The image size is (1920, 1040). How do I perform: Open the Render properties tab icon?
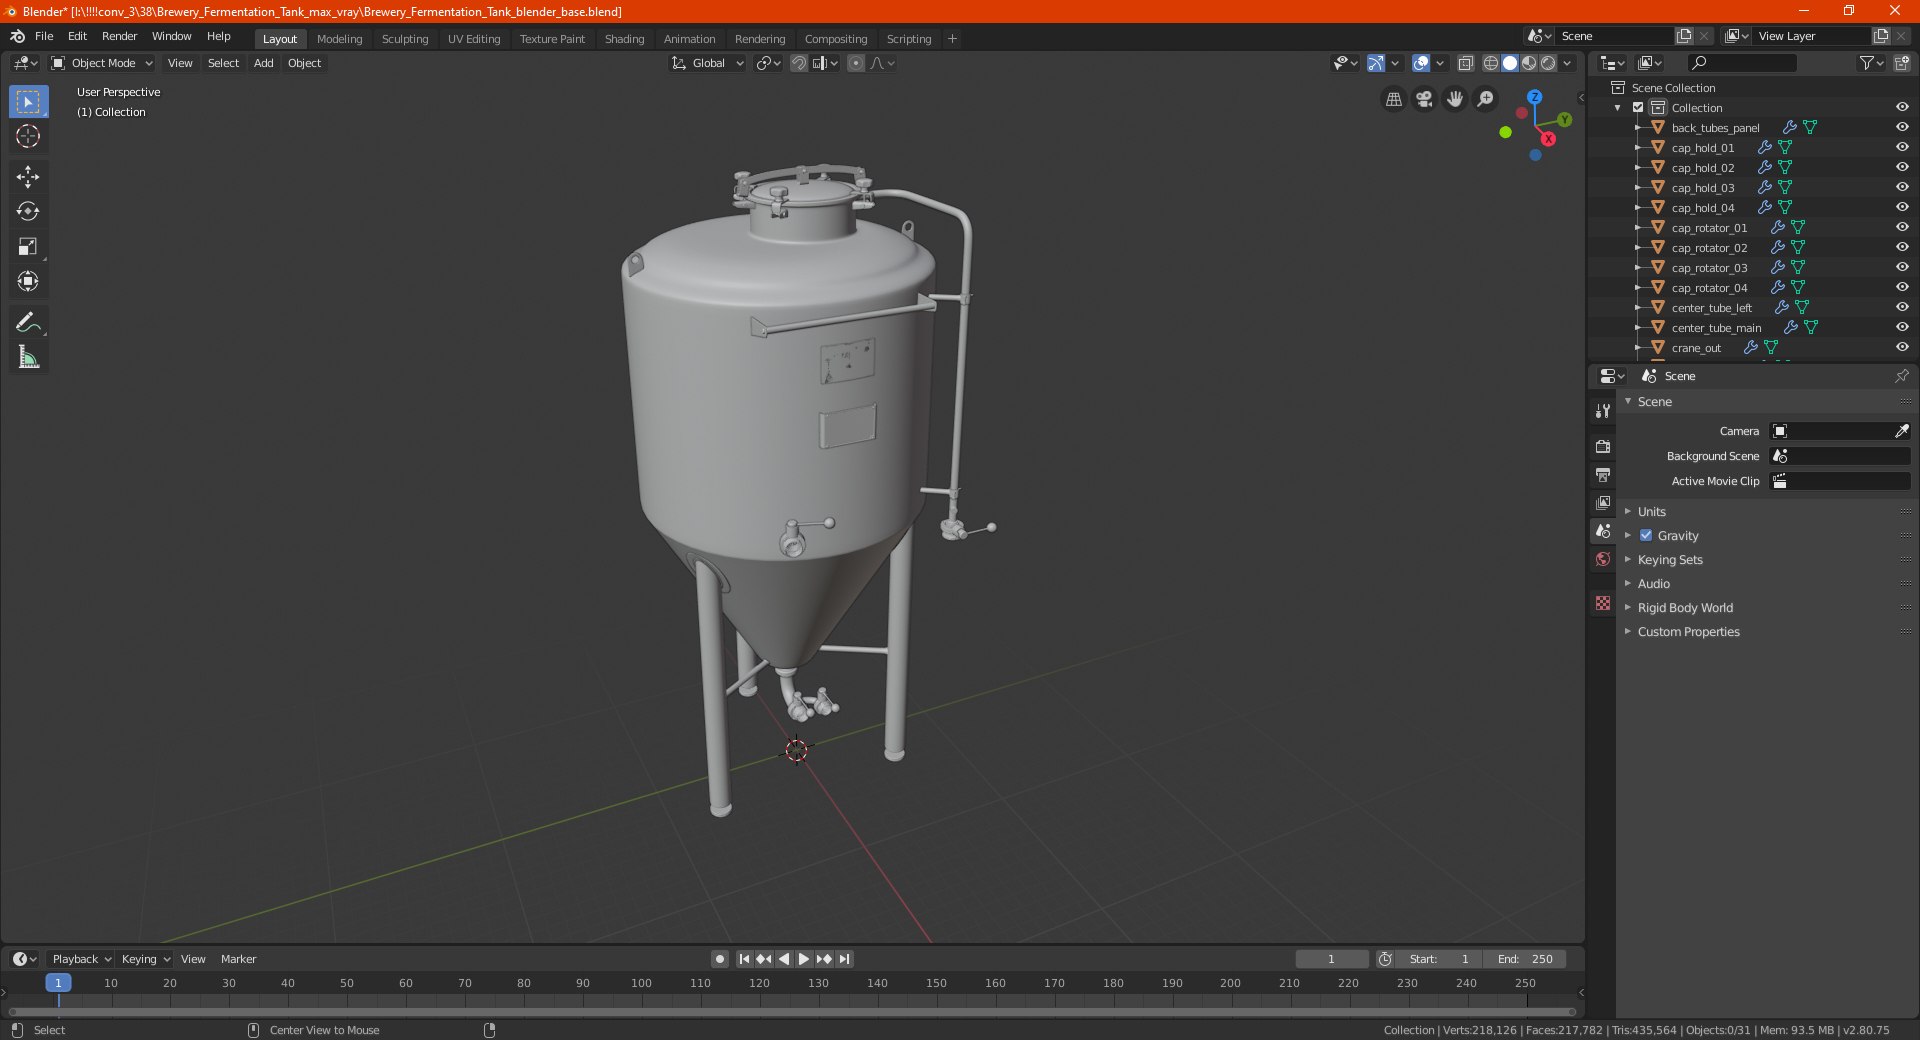tap(1603, 446)
